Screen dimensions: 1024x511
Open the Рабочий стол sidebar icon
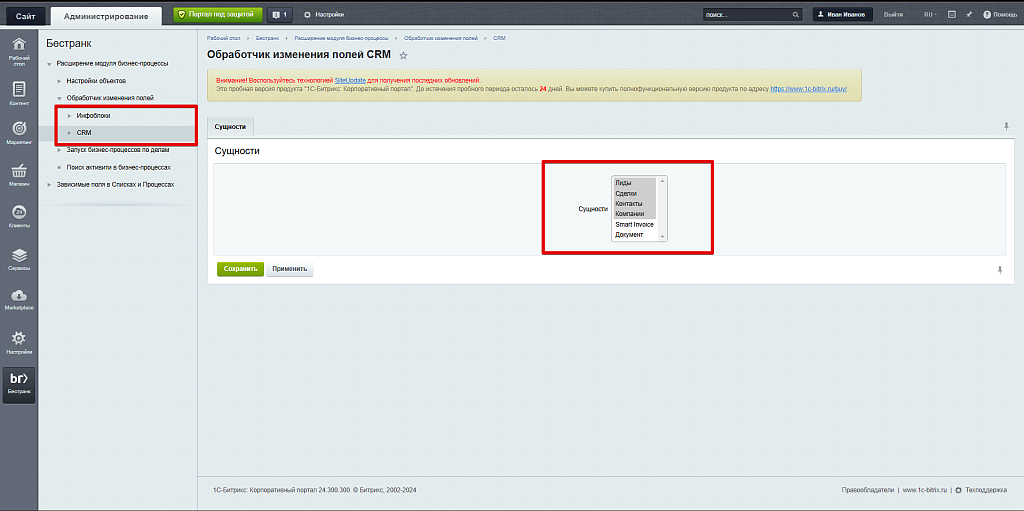pos(18,48)
